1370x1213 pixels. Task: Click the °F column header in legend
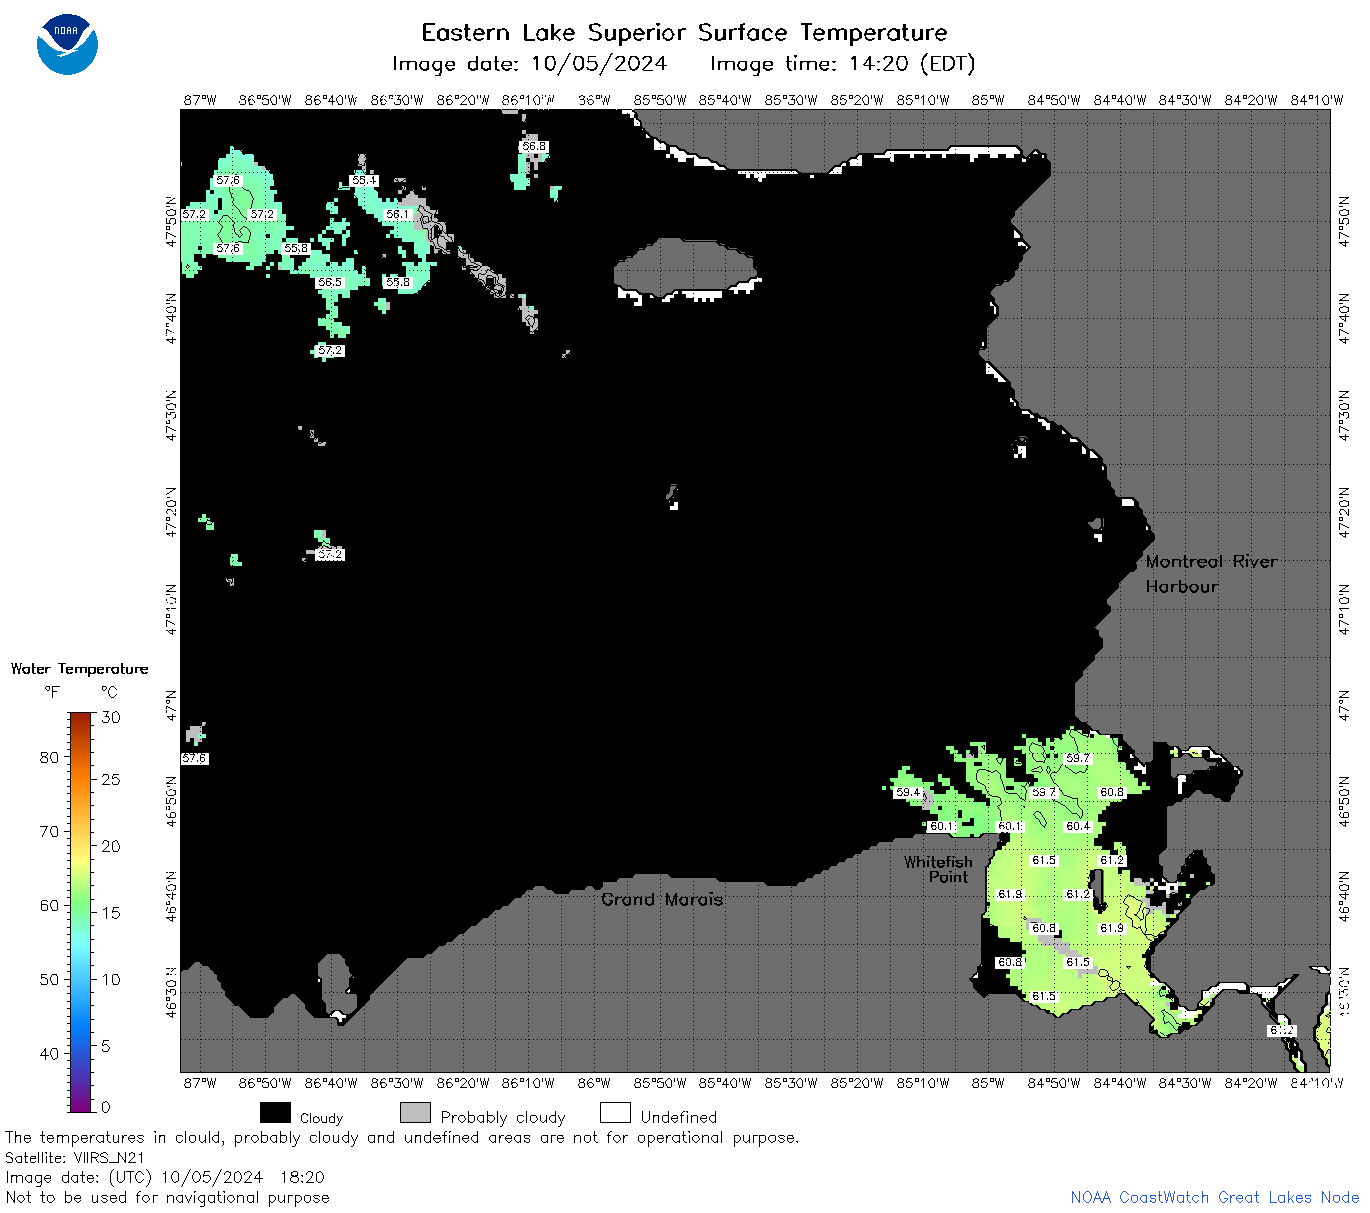pos(52,692)
